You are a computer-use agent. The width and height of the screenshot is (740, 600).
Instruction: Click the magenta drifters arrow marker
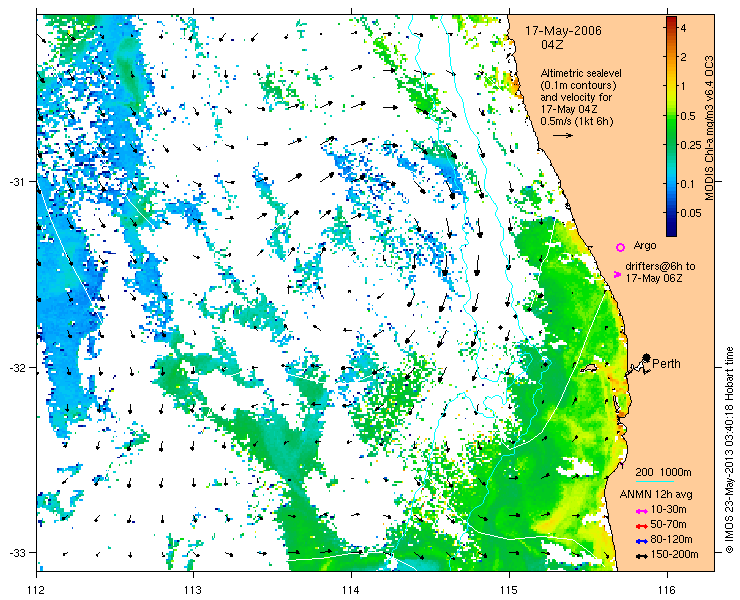tap(617, 274)
